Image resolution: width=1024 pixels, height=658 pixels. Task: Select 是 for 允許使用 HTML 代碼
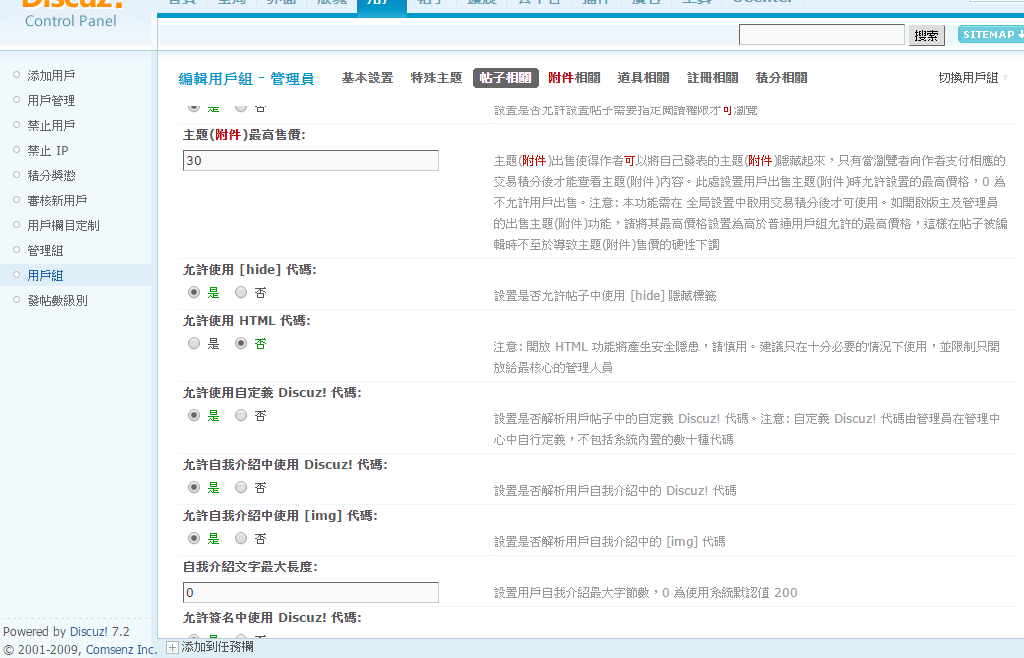(x=194, y=343)
